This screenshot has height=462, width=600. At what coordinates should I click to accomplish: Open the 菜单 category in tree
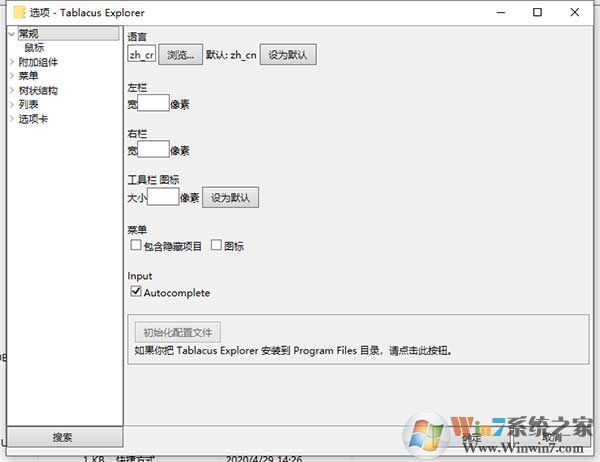pyautogui.click(x=29, y=76)
